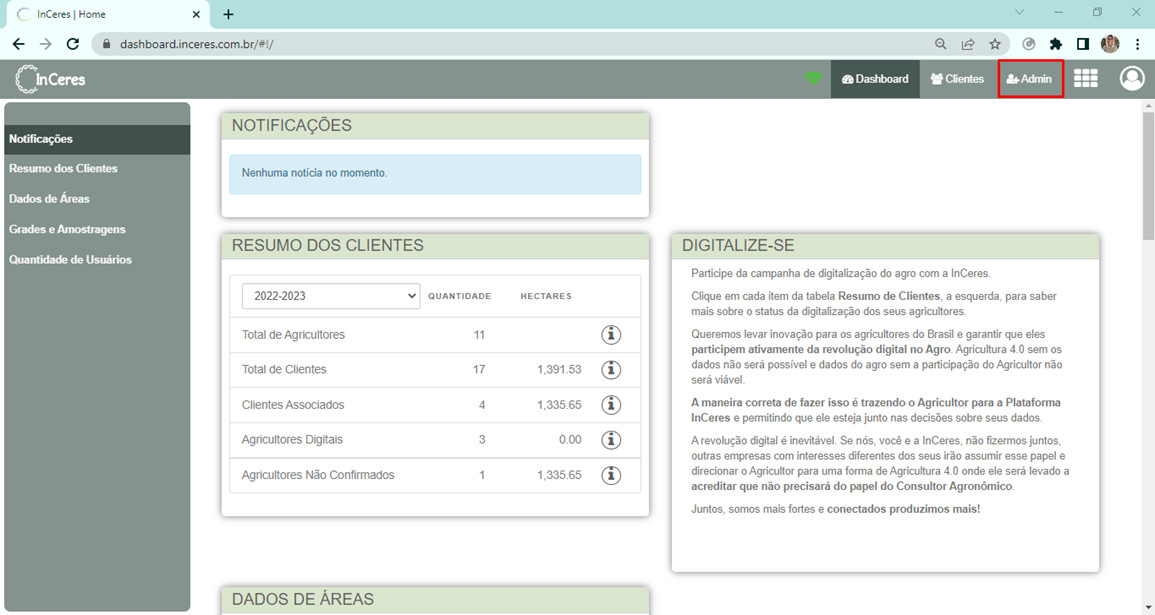The height and width of the screenshot is (615, 1155).
Task: Show info for Agricultores Não Confirmados
Action: click(x=611, y=475)
